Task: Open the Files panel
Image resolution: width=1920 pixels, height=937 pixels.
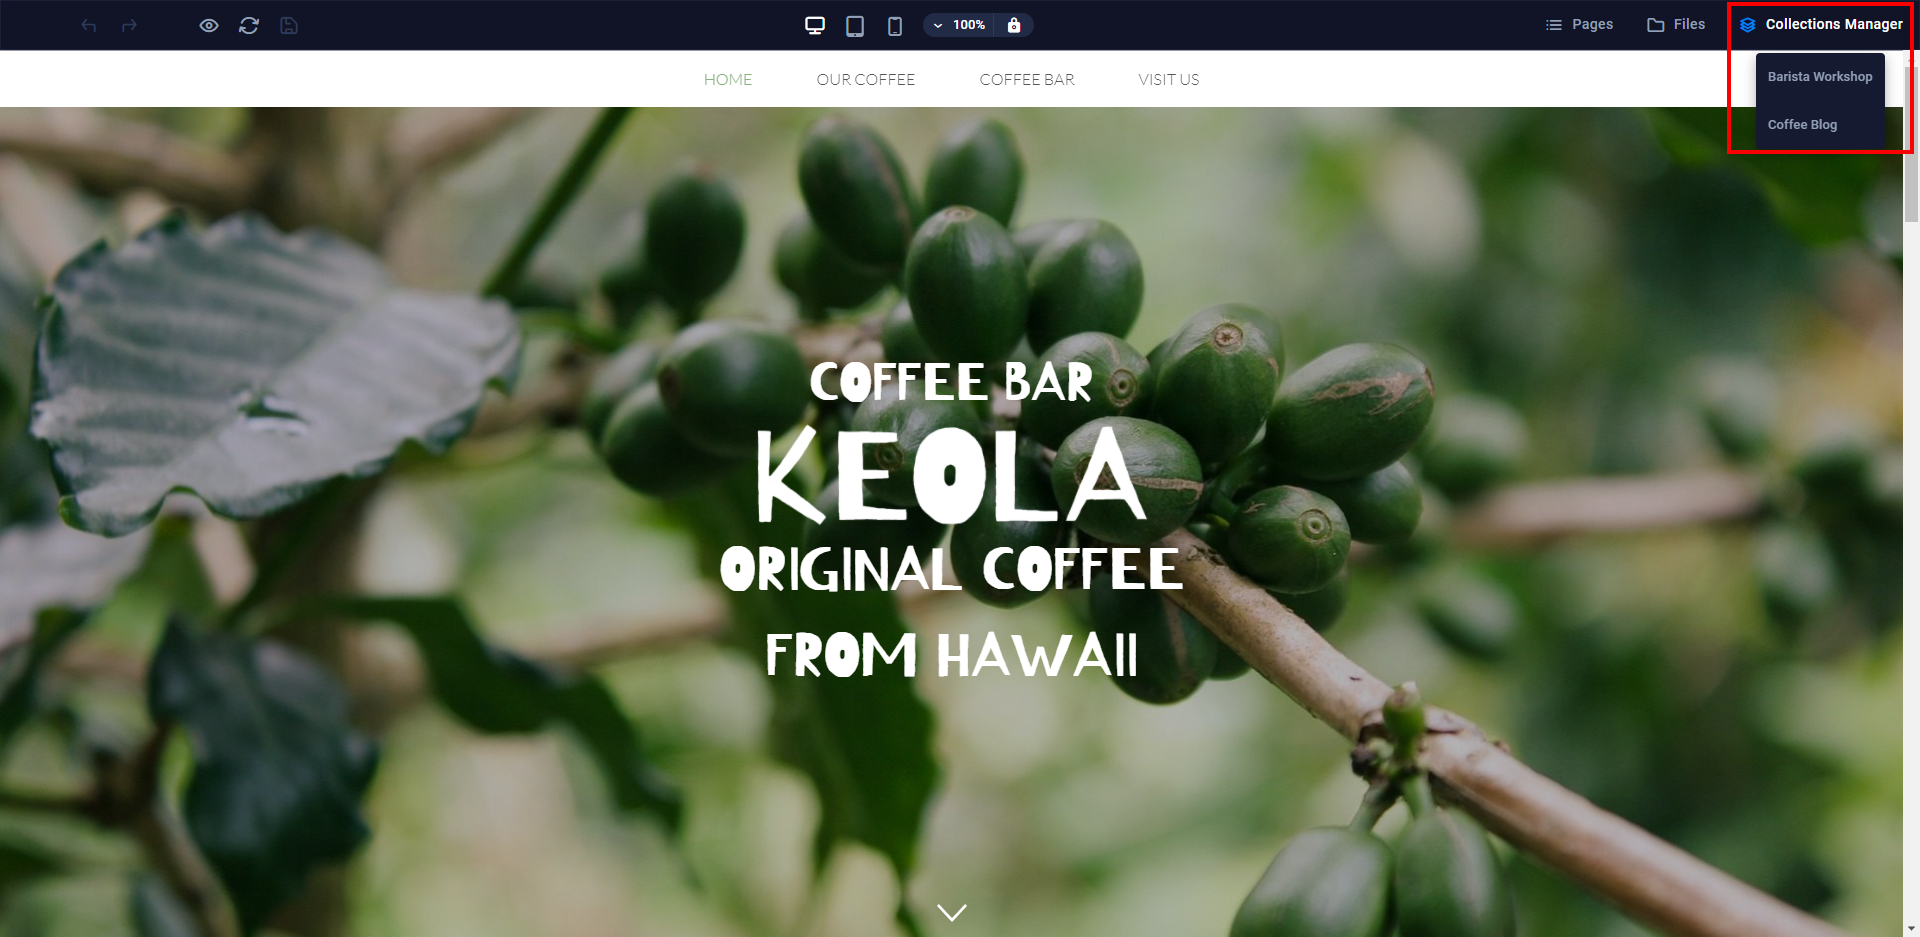Action: (1676, 24)
